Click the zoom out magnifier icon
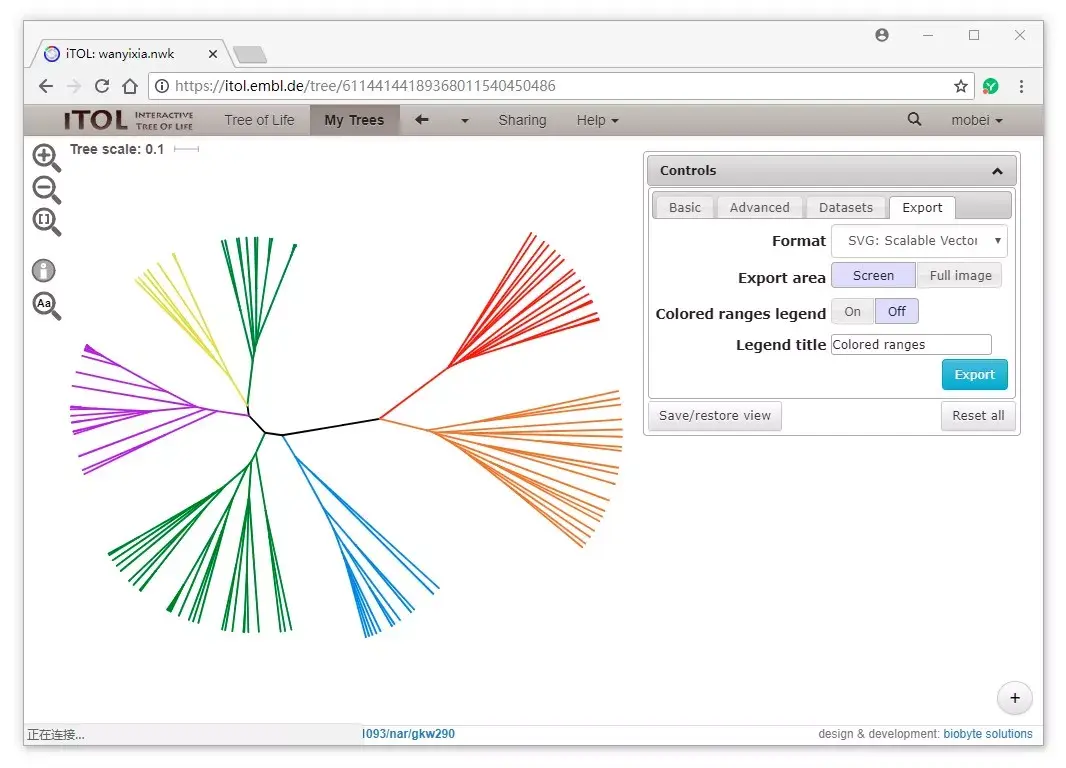This screenshot has width=1066, height=768. (46, 190)
